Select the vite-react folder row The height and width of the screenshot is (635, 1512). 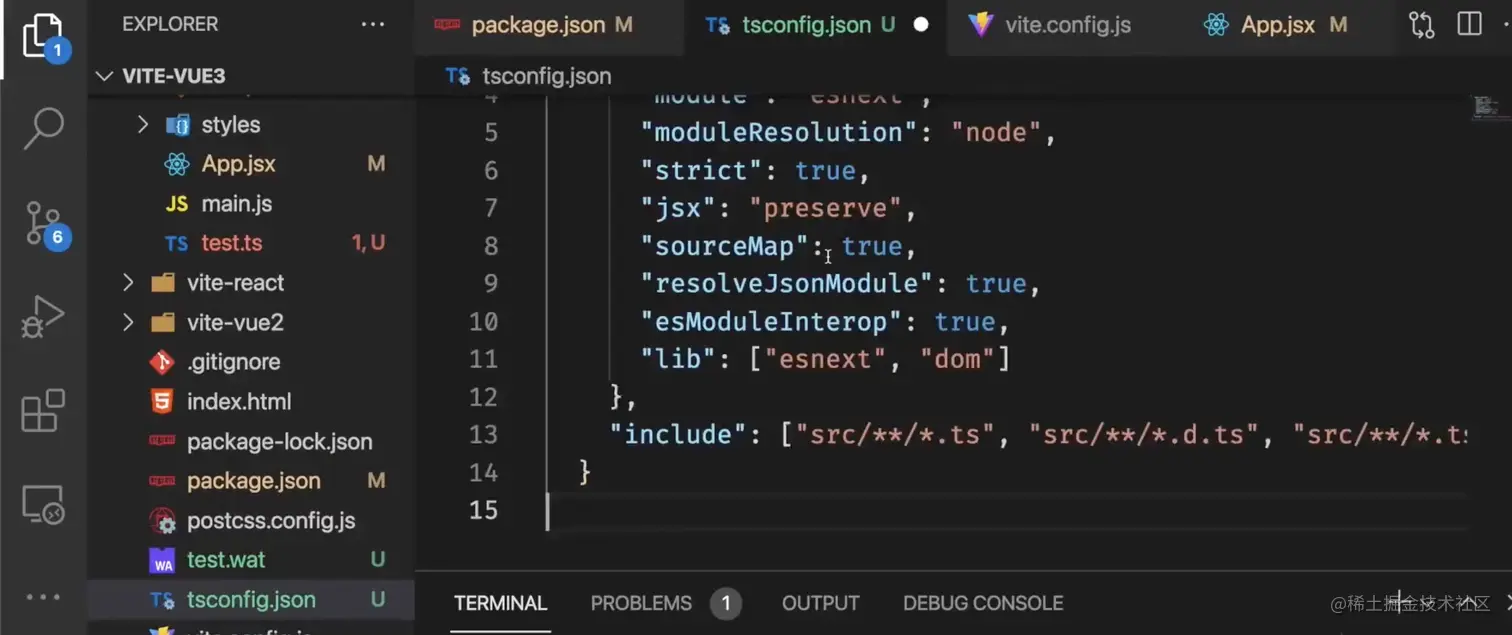(251, 283)
